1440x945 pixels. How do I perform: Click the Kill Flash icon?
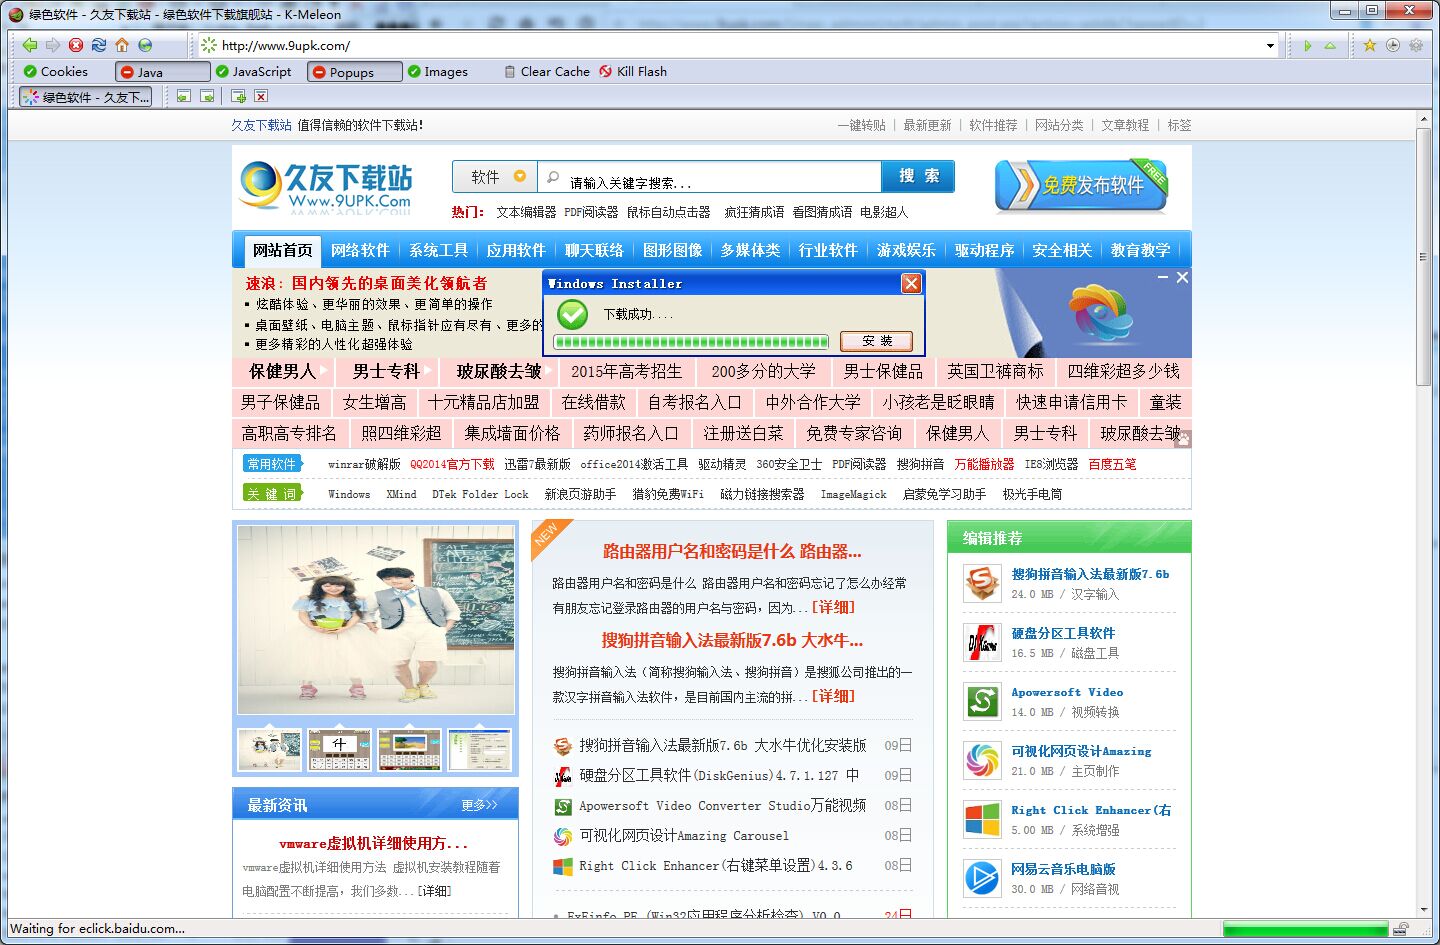[605, 71]
